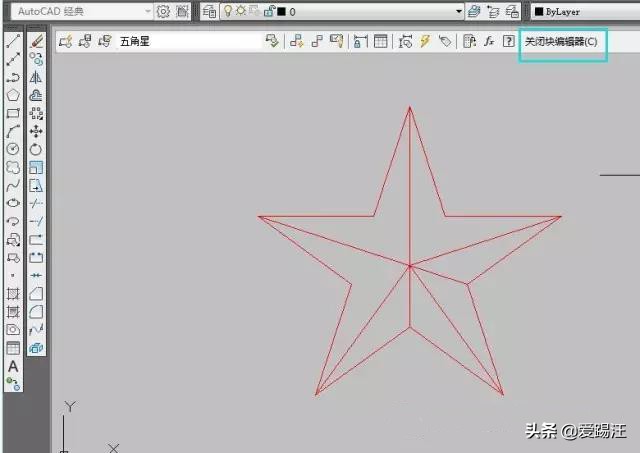Screen dimensions: 640x453
Task: Click the question mark help icon
Action: click(x=509, y=41)
